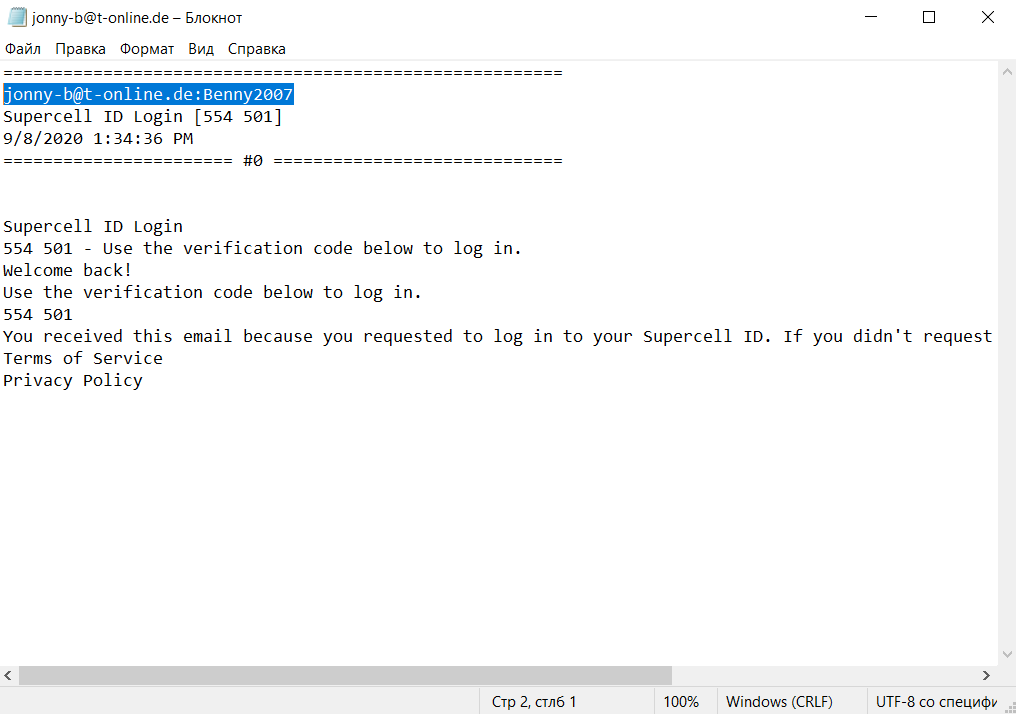Image resolution: width=1016 pixels, height=714 pixels.
Task: Place cursor on Privacy Policy line
Action: tap(73, 380)
